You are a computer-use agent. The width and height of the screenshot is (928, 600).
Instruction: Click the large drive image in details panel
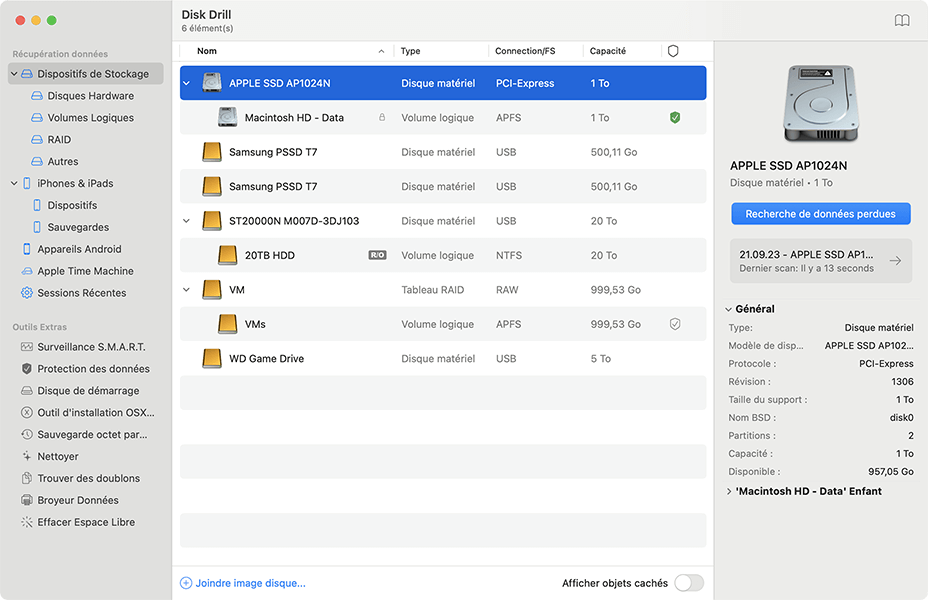pos(820,104)
